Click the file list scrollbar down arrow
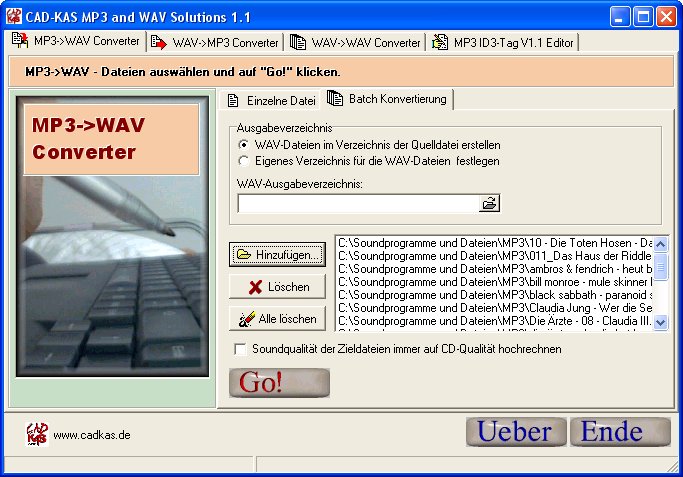The image size is (683, 477). [x=661, y=322]
